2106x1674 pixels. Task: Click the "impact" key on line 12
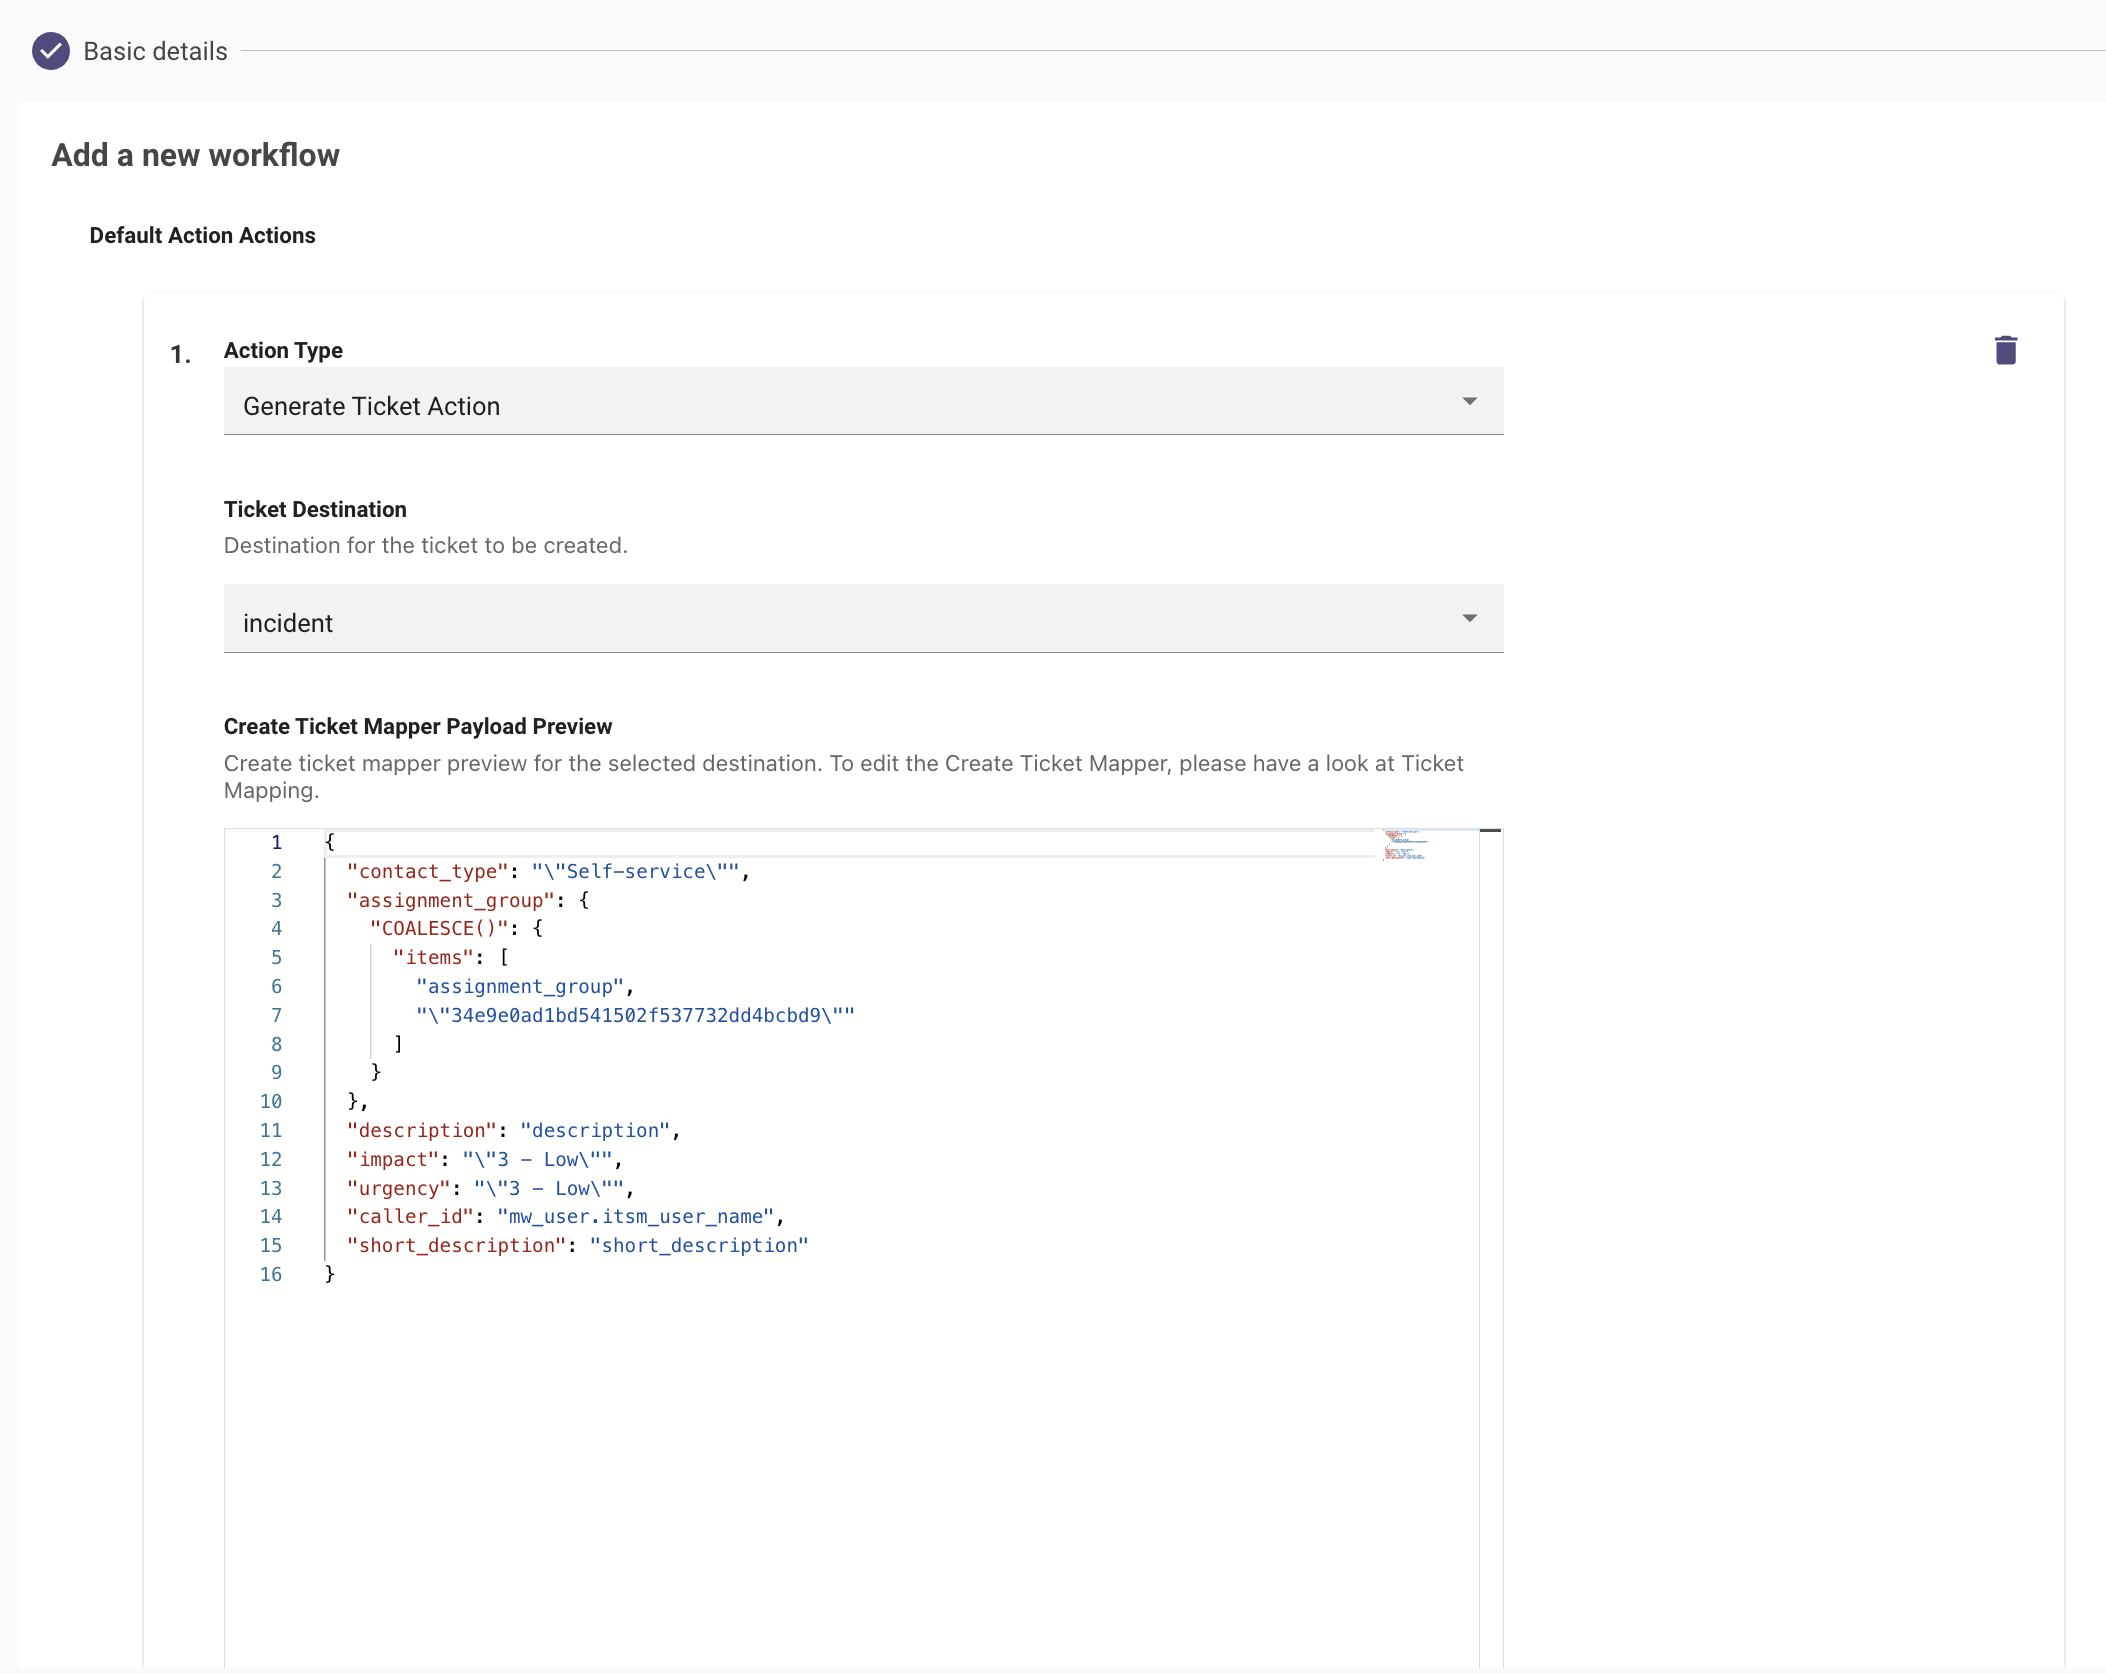point(392,1159)
